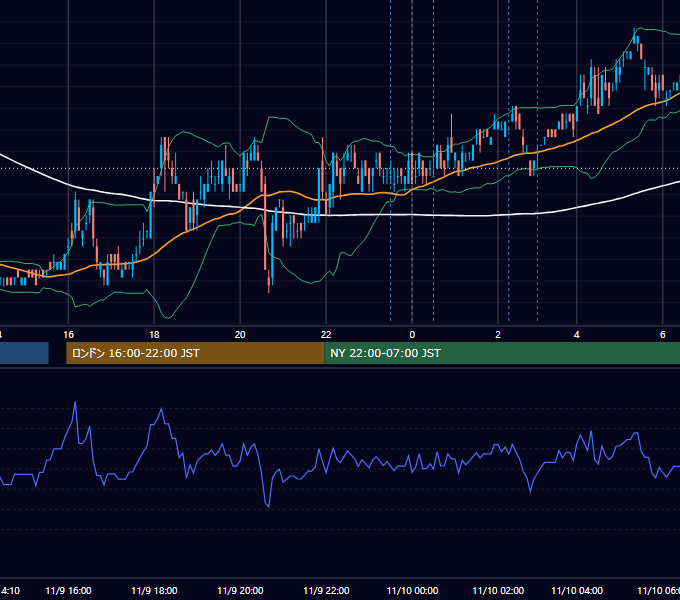680x600 pixels.
Task: Click the oscillator low after 20:00
Action: (x=268, y=506)
